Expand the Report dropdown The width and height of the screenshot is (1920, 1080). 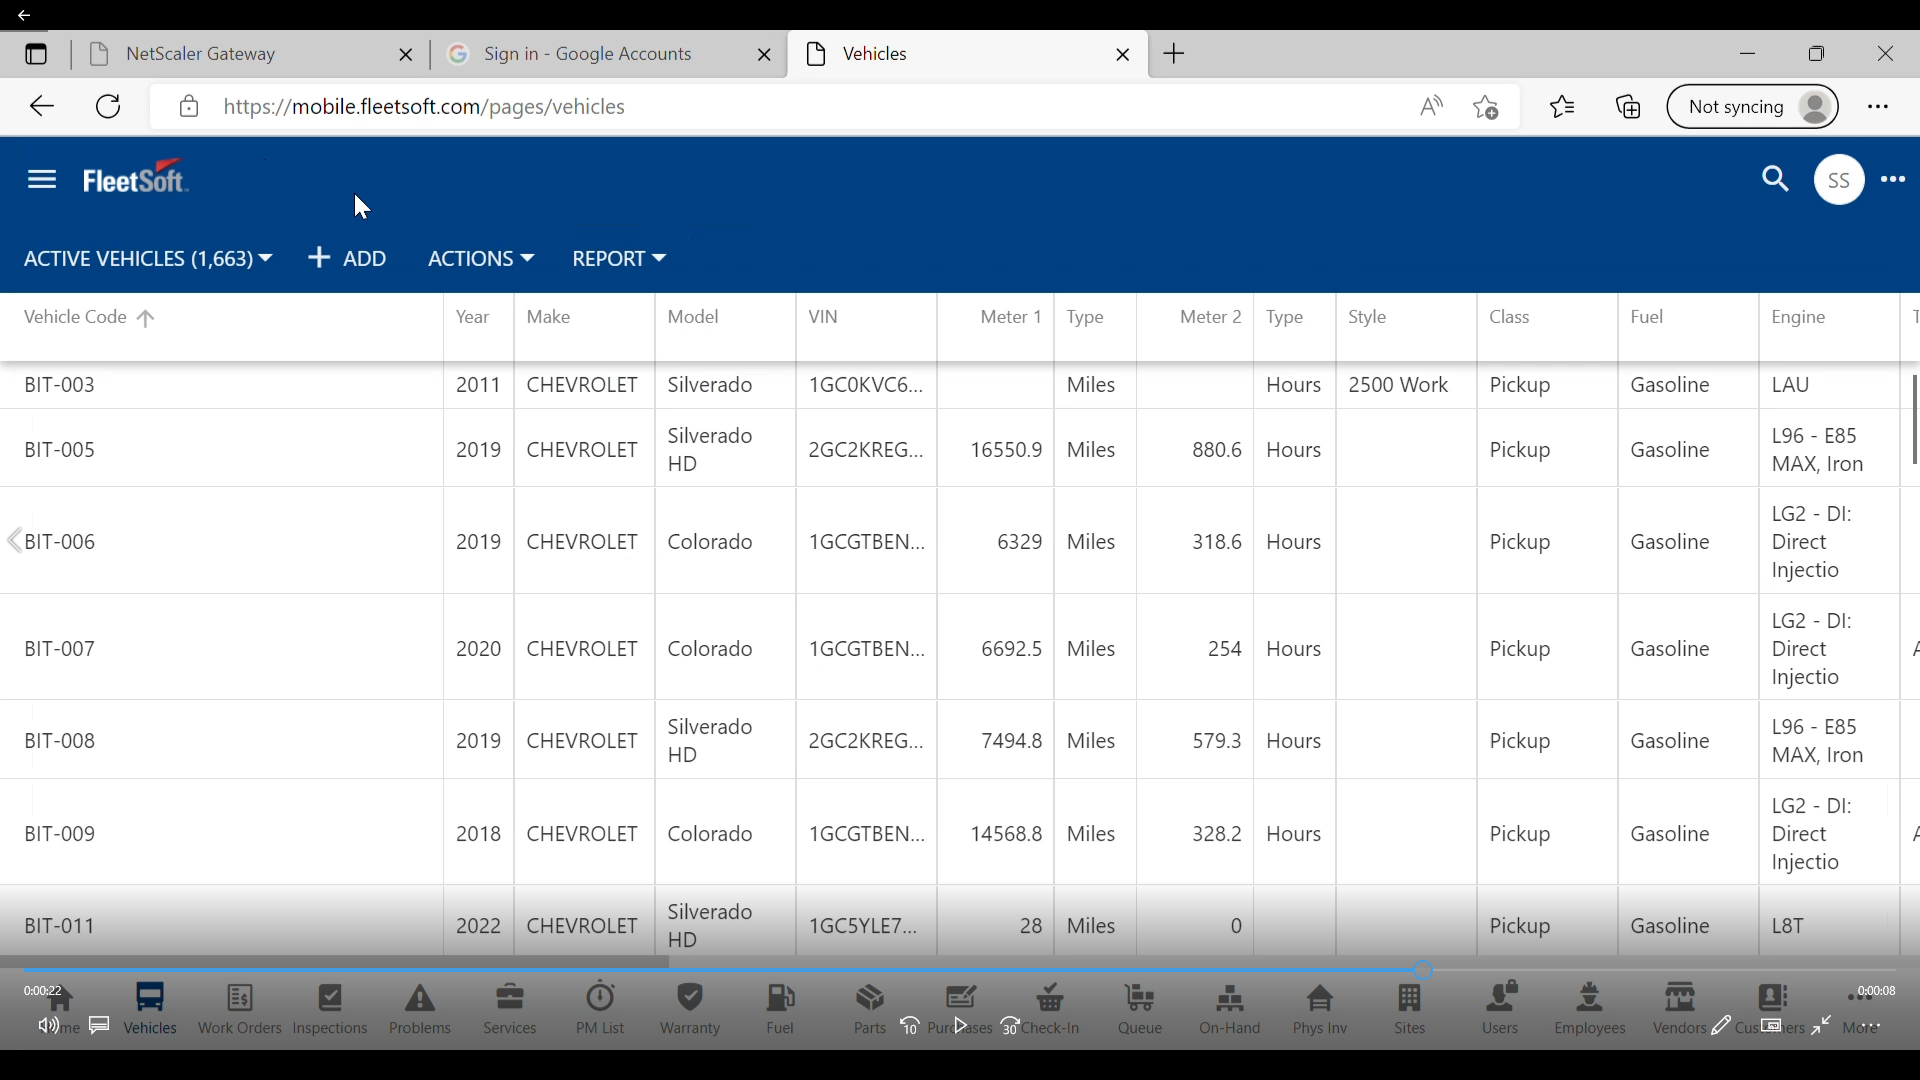[x=619, y=260]
